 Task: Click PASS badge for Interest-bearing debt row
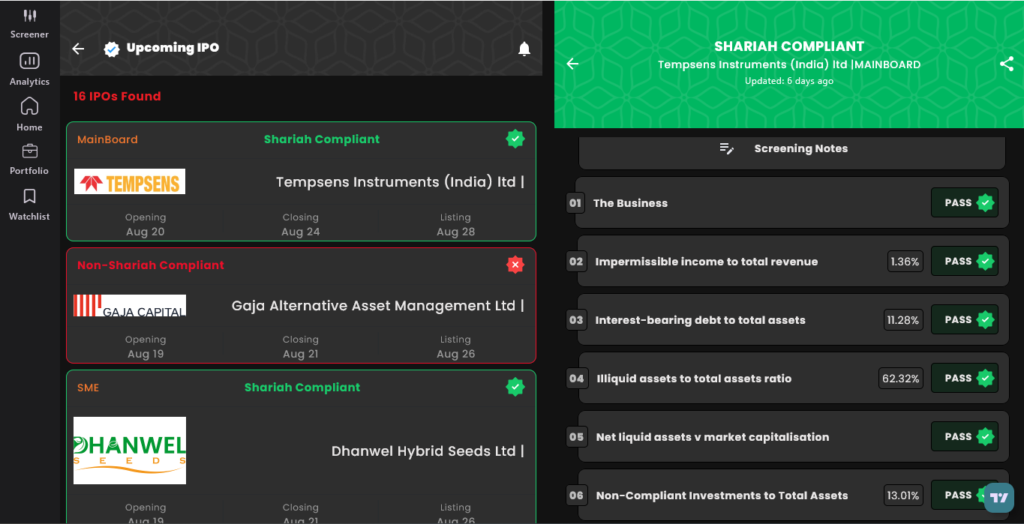[965, 320]
